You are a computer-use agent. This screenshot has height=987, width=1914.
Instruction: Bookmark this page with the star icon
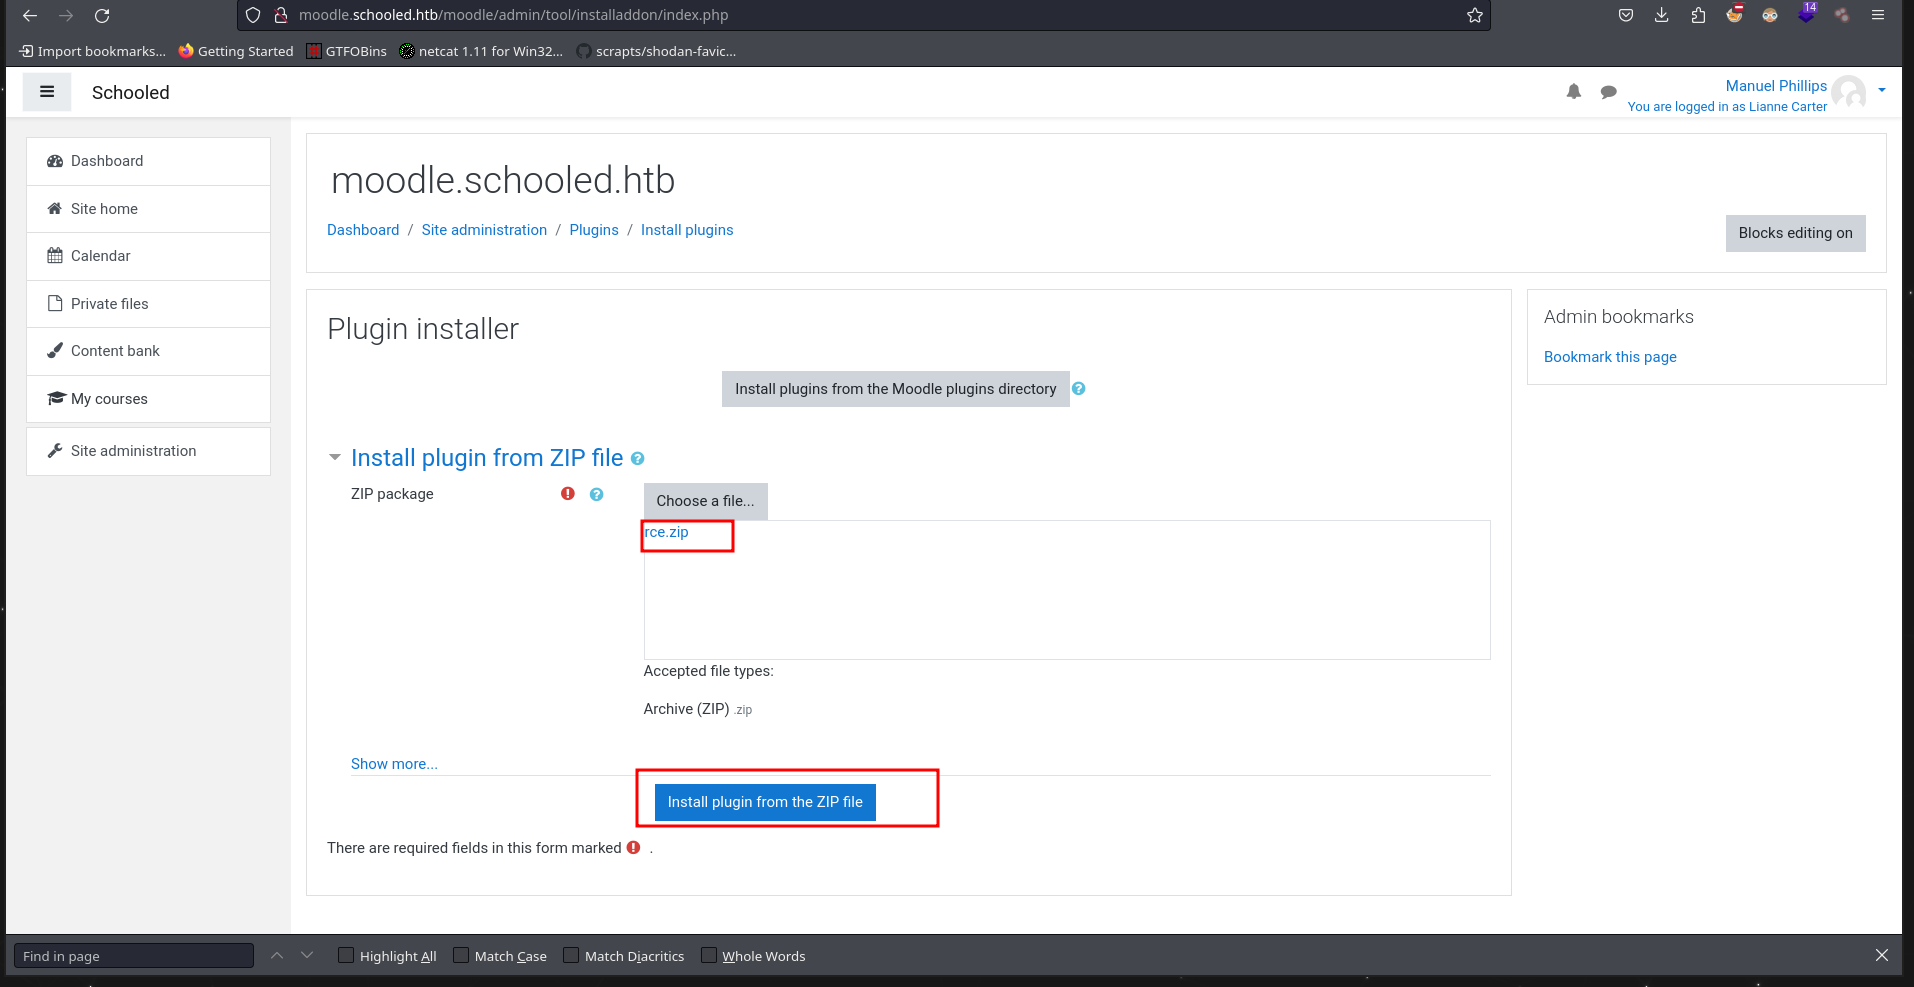[1474, 15]
